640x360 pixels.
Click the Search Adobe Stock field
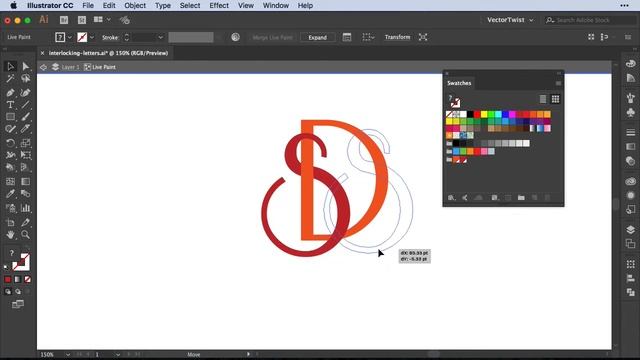590,20
